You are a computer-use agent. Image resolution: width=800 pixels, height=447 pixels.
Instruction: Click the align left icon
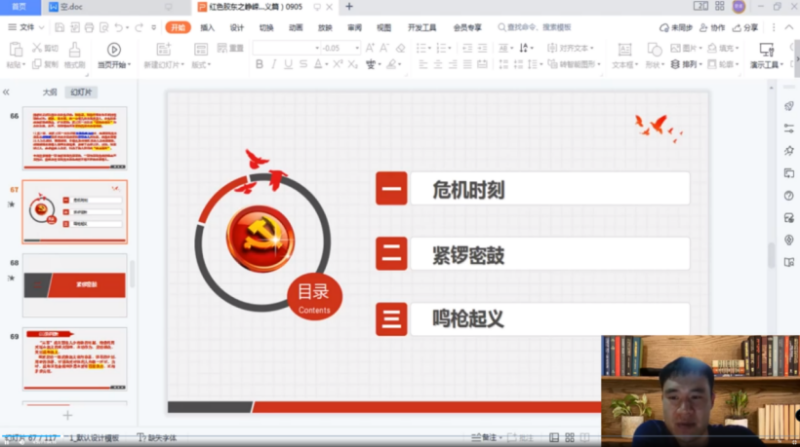click(x=423, y=64)
